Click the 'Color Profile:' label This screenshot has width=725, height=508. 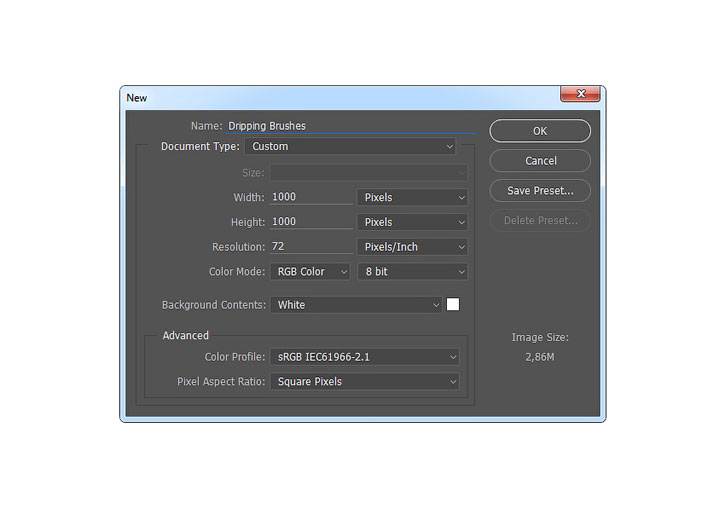pyautogui.click(x=235, y=357)
